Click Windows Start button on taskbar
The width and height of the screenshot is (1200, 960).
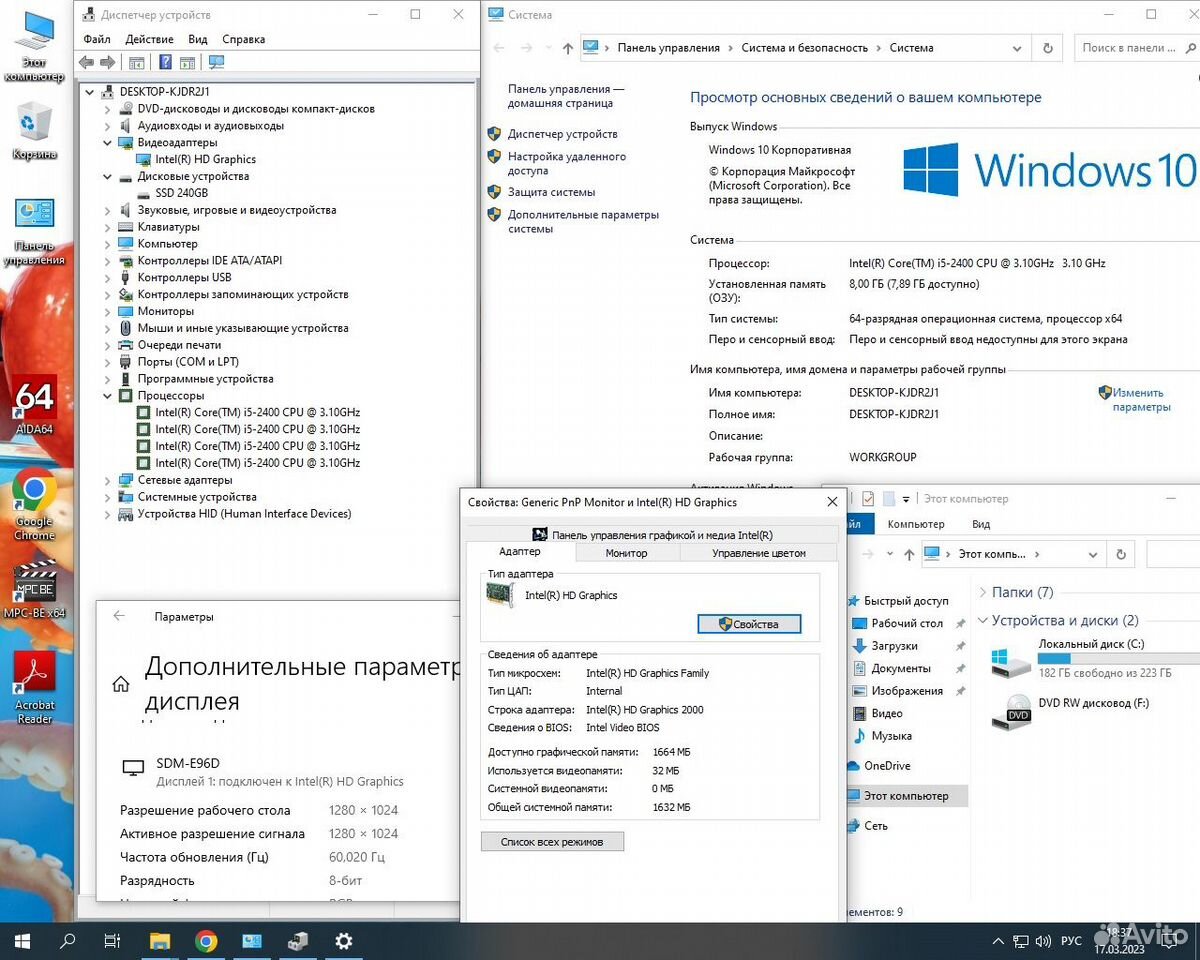22,941
